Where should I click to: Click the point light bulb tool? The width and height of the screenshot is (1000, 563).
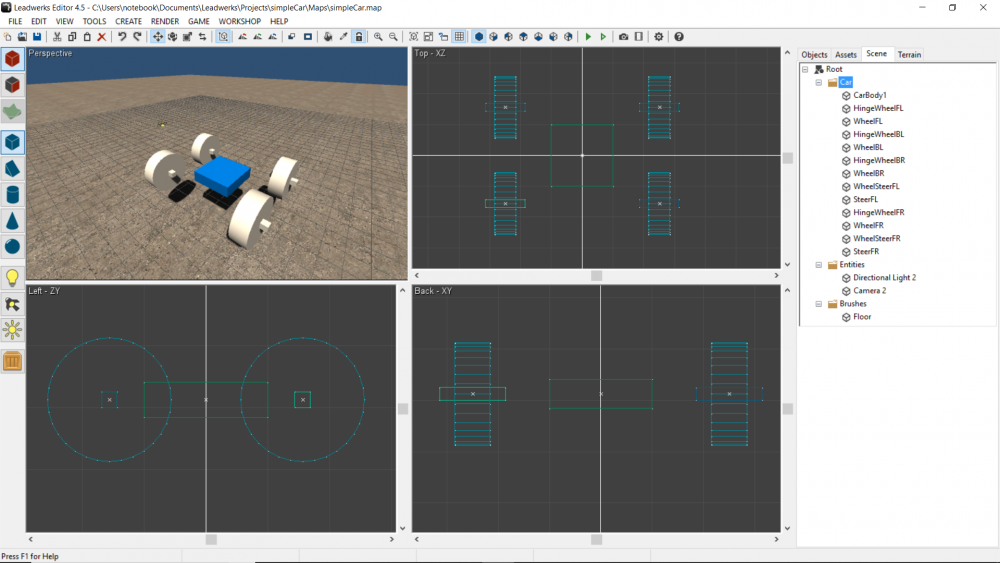[13, 278]
